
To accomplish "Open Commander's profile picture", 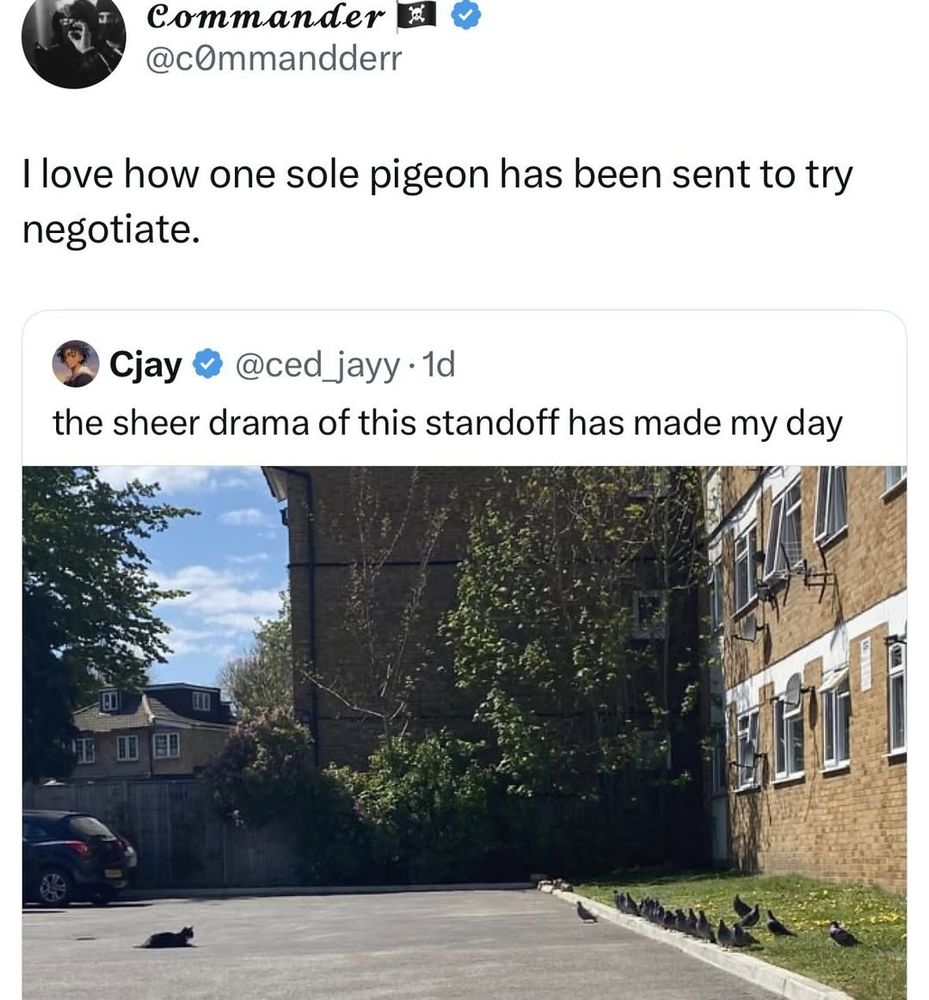I will [73, 40].
